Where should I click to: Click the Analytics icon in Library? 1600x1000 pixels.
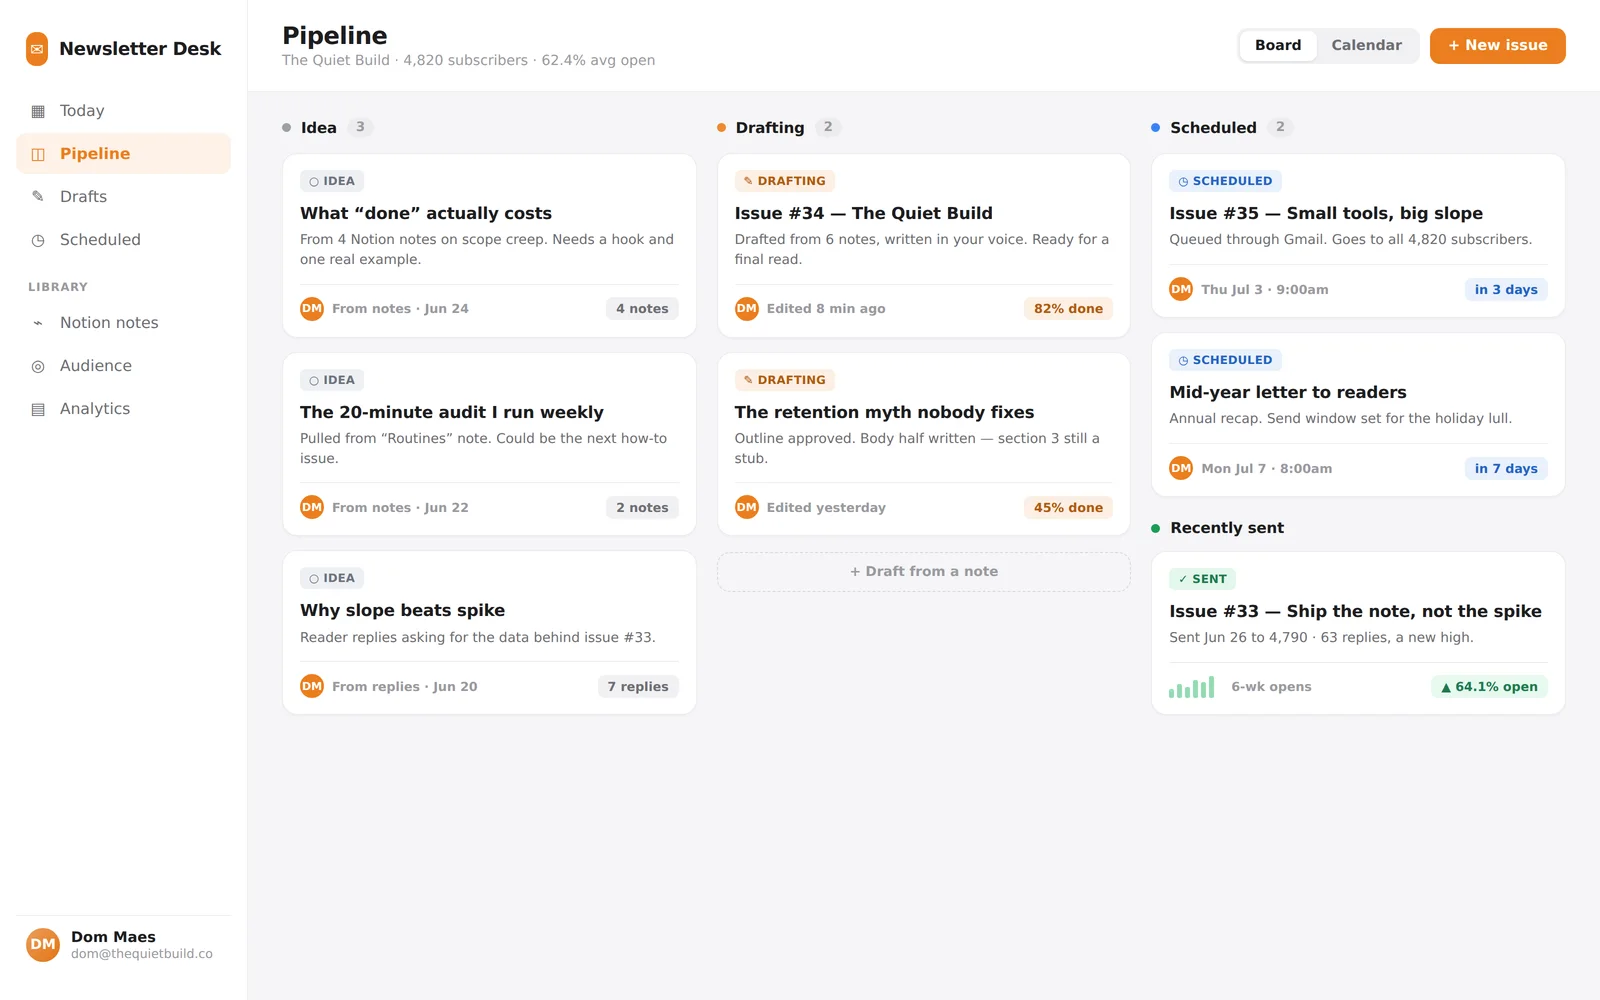click(38, 409)
